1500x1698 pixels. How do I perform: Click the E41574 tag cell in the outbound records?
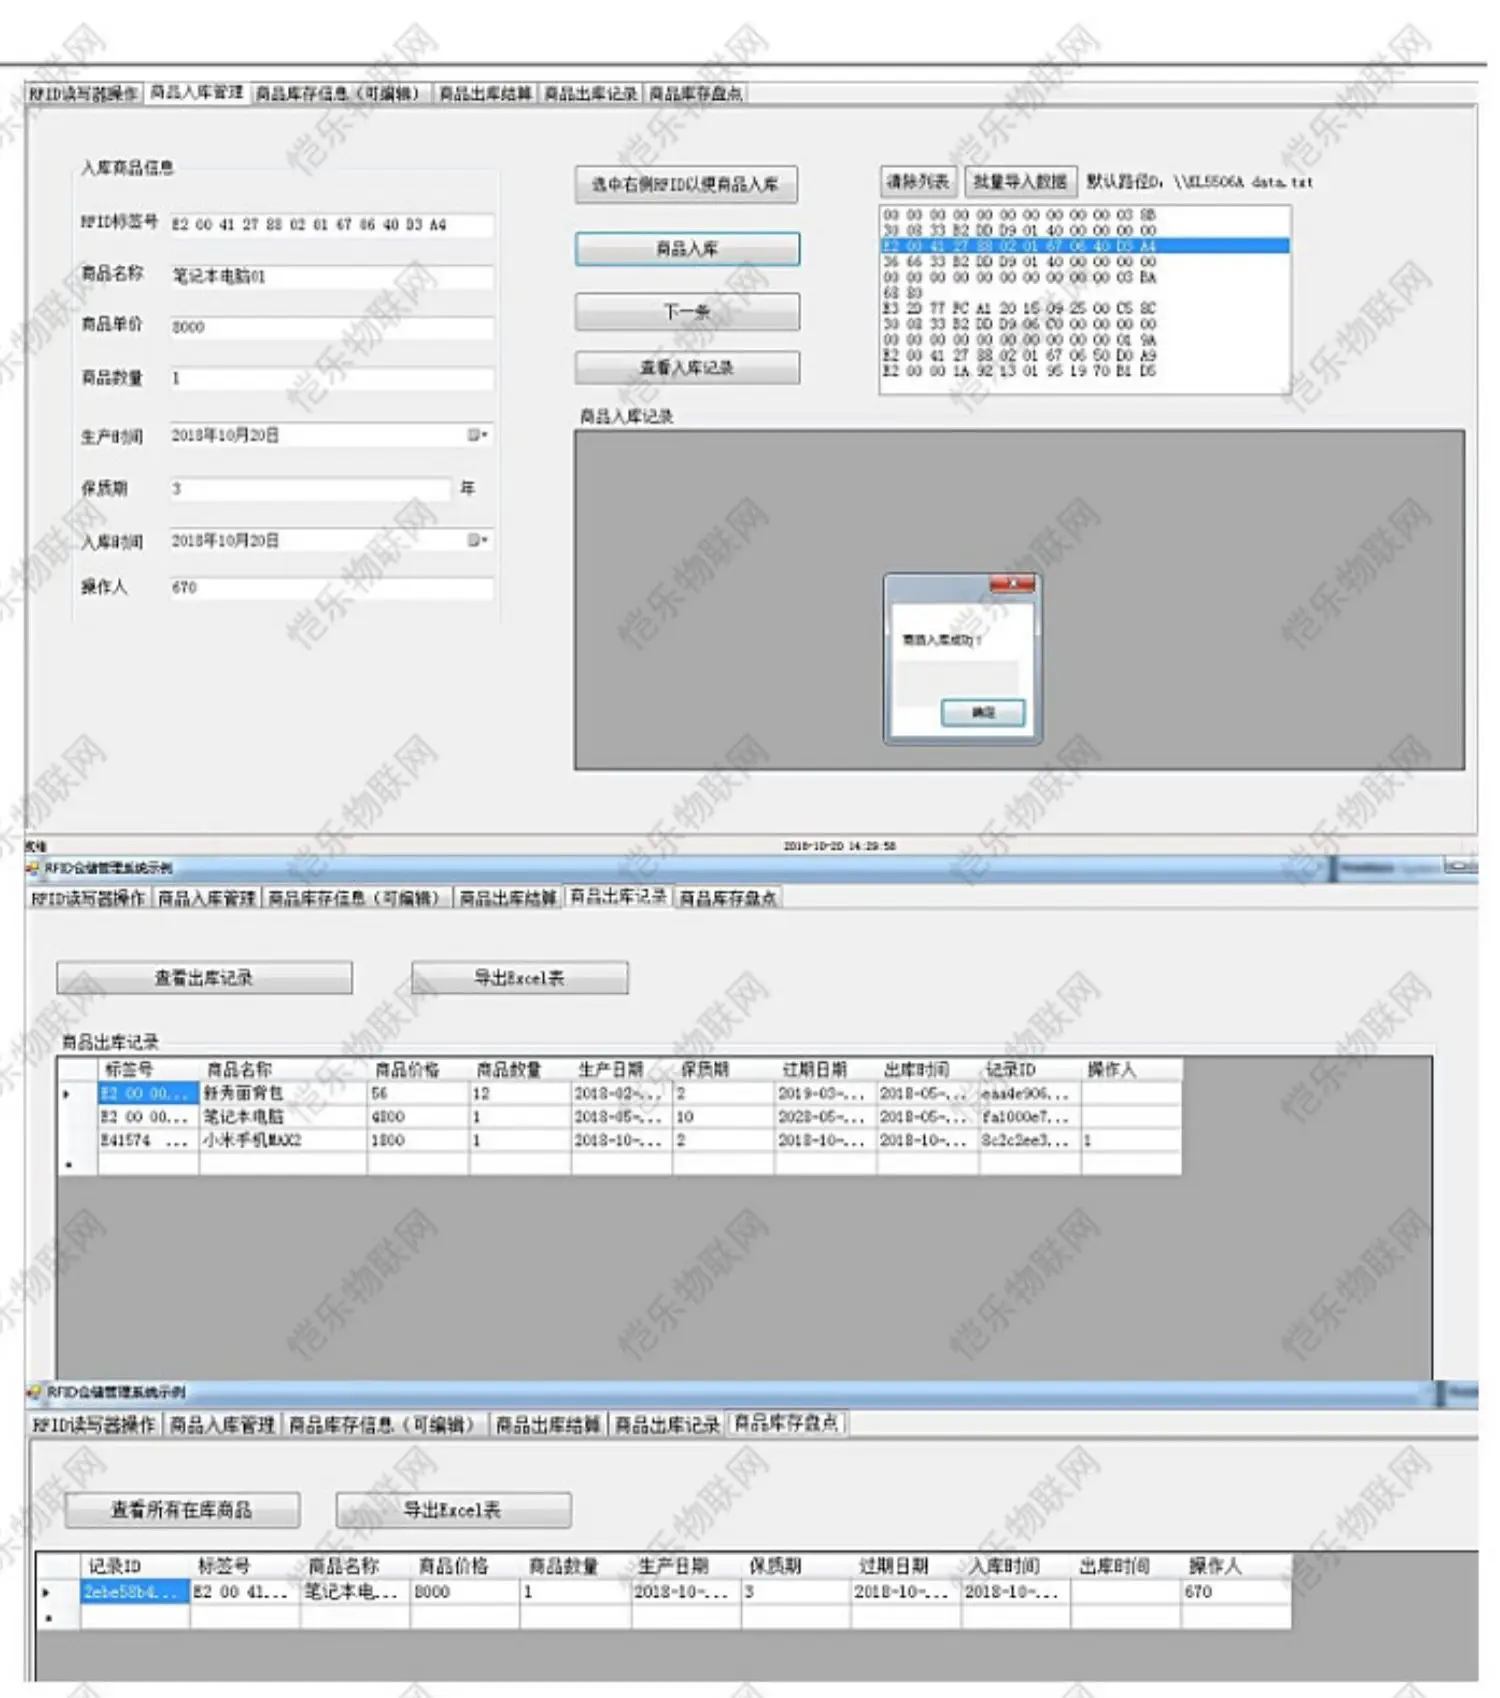click(x=148, y=1141)
